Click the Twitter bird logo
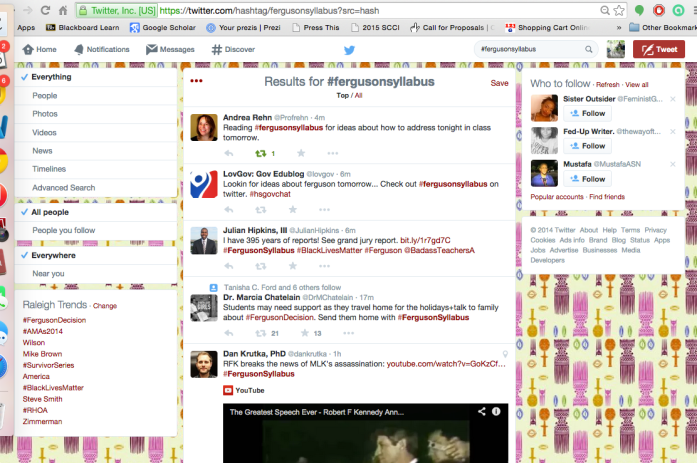The image size is (697, 463). coord(349,50)
